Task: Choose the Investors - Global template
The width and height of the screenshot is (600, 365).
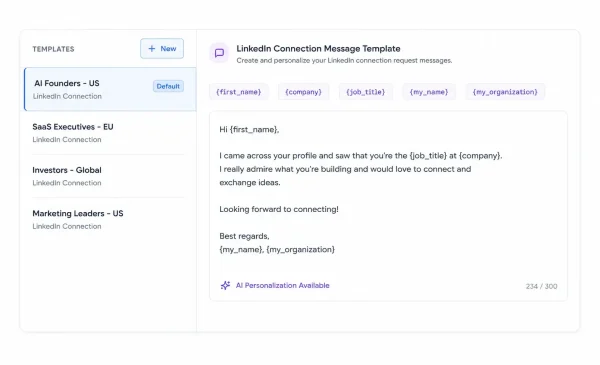Action: click(108, 176)
